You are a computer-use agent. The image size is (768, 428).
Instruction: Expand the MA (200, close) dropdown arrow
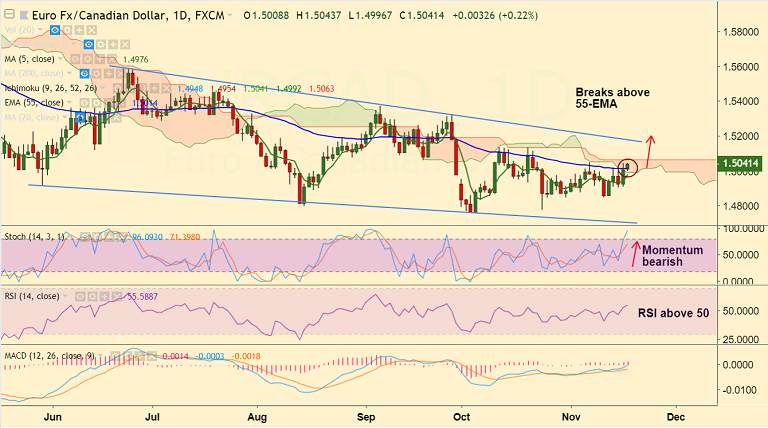[x=69, y=73]
